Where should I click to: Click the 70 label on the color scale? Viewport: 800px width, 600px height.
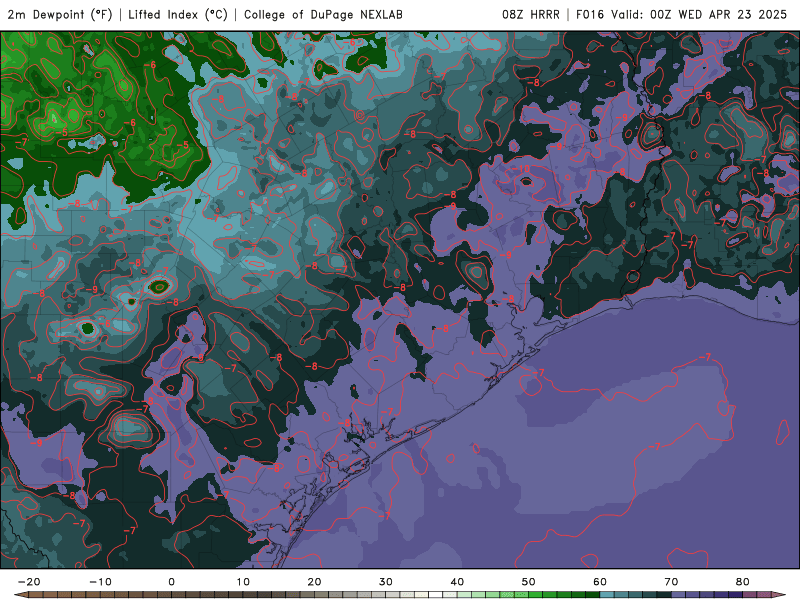click(671, 582)
